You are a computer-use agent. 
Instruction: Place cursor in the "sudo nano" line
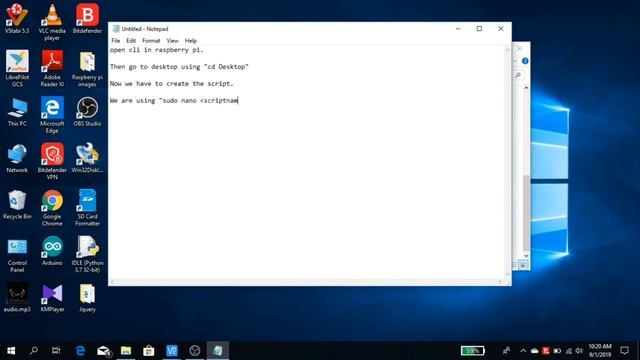point(174,100)
